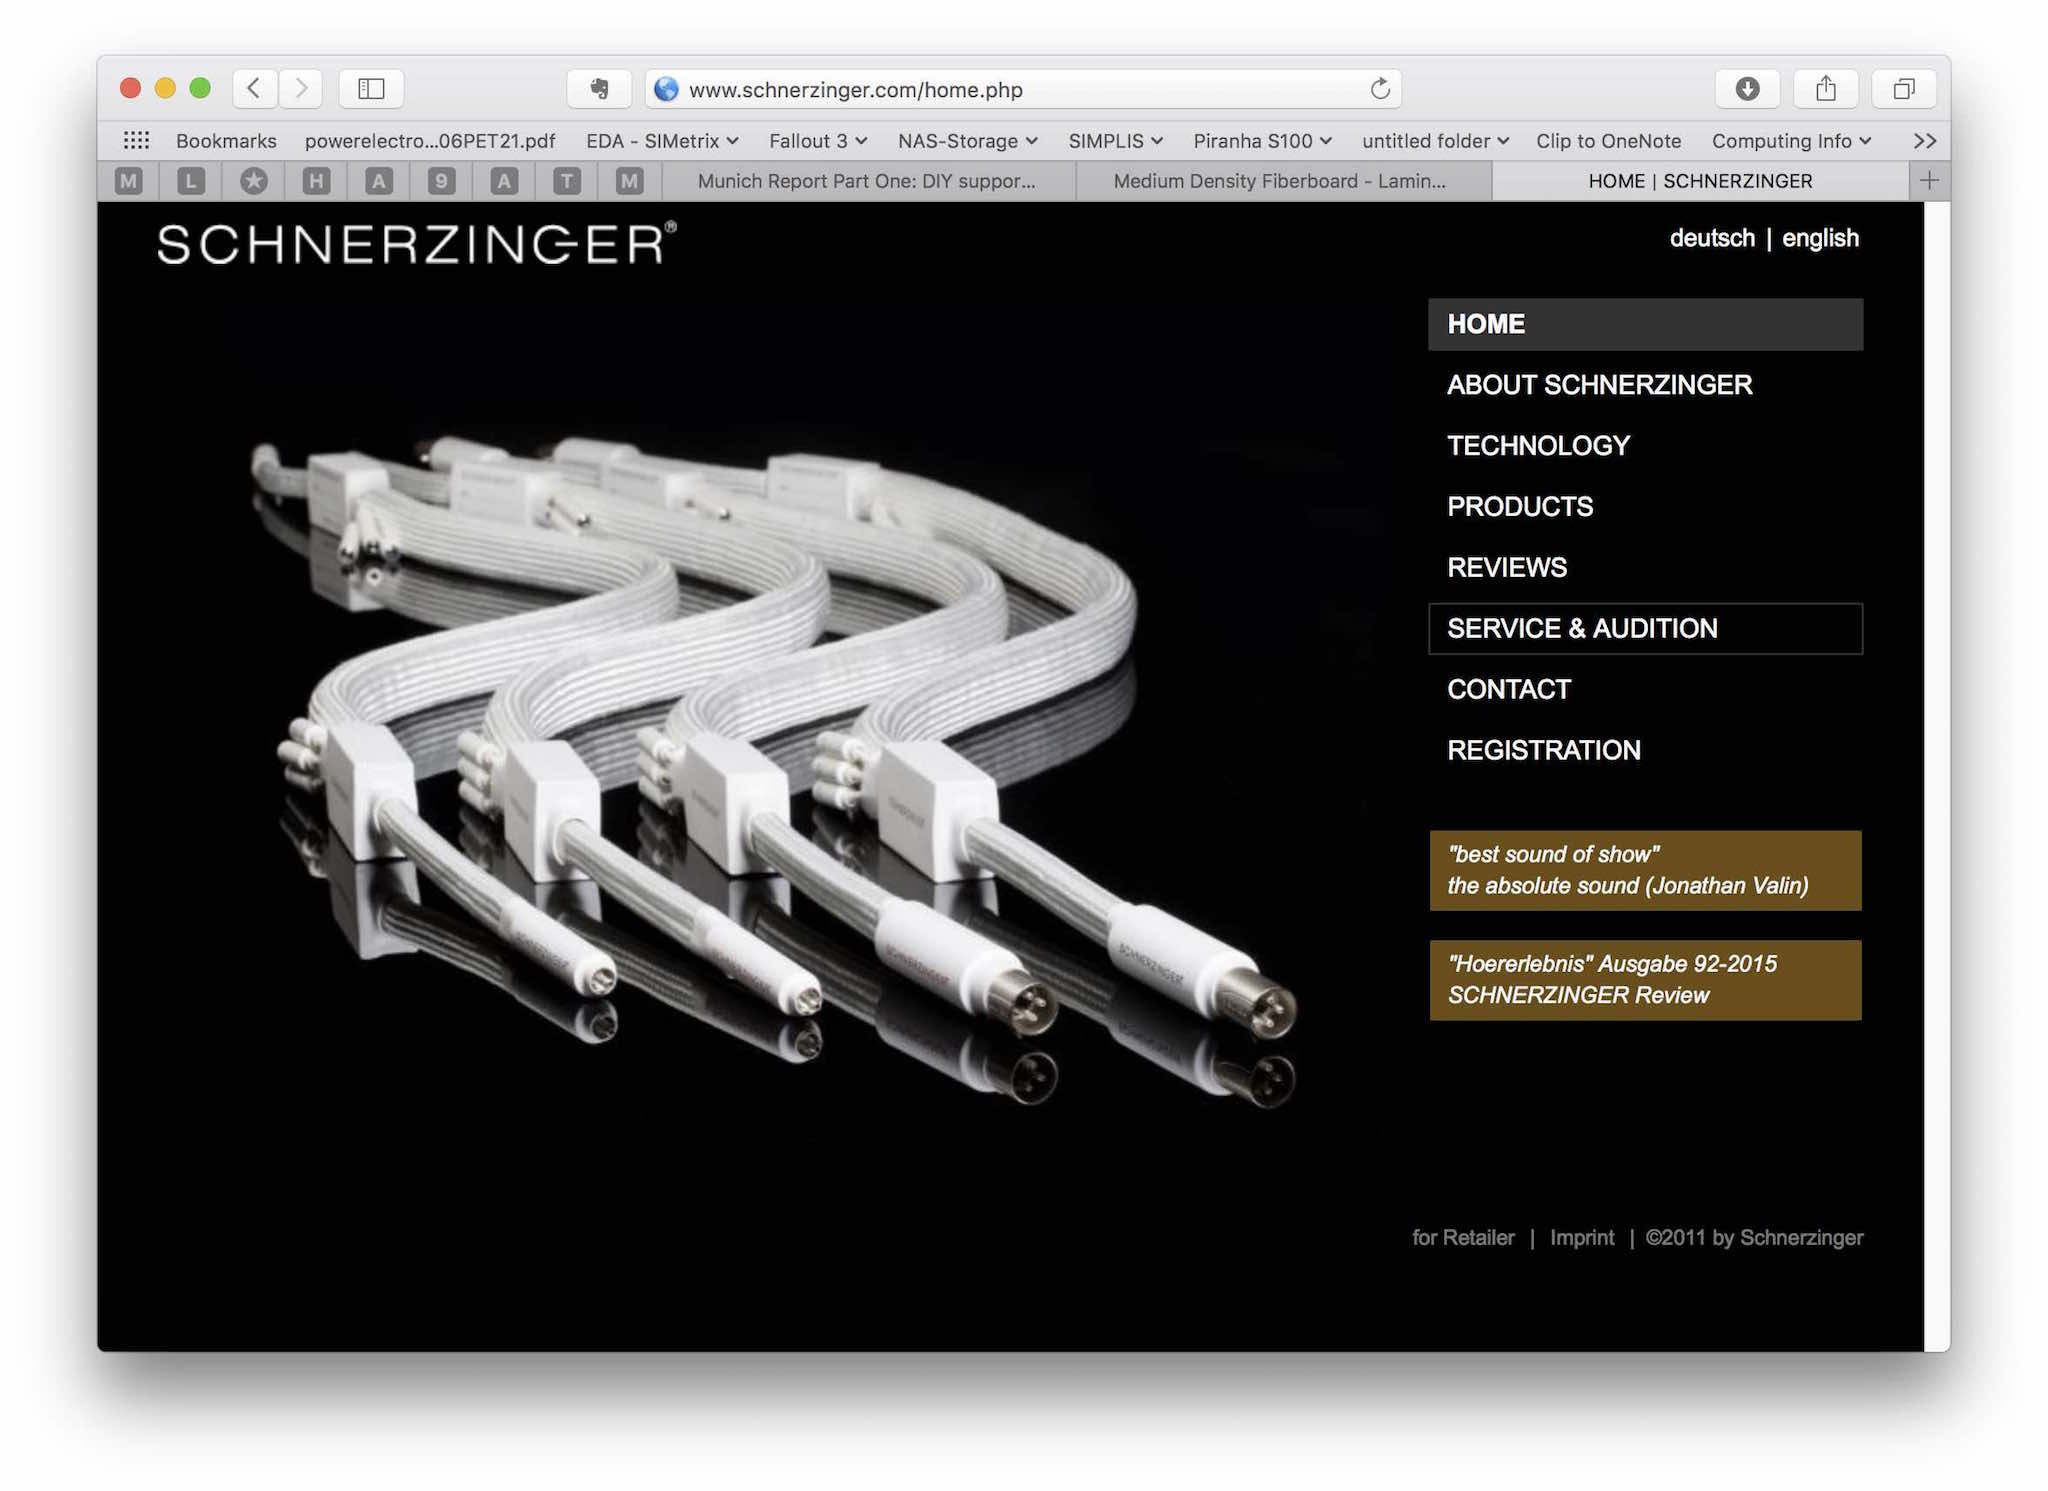
Task: Switch to the pinned T tab
Action: pos(567,181)
